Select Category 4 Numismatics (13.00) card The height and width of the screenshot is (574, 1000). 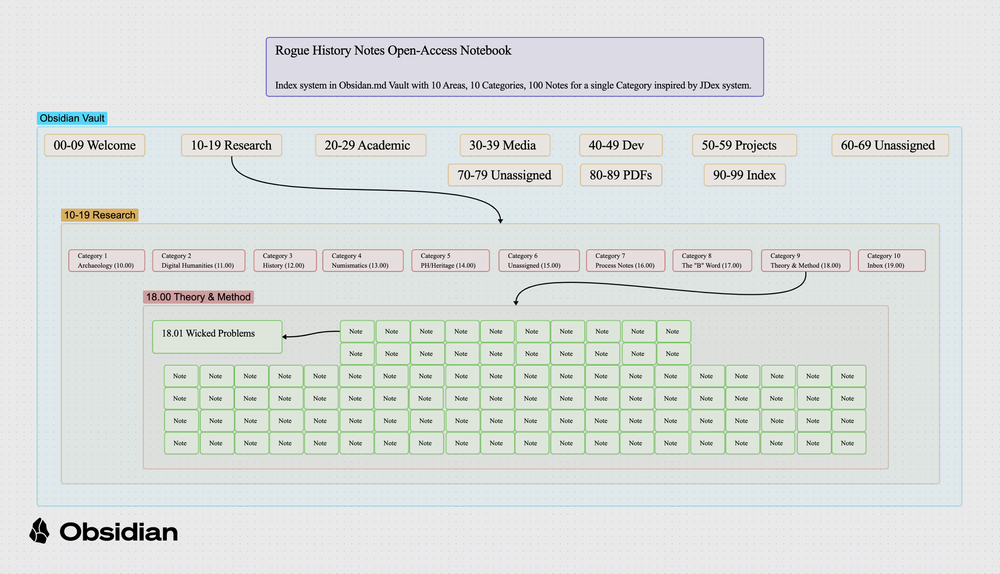coord(363,260)
